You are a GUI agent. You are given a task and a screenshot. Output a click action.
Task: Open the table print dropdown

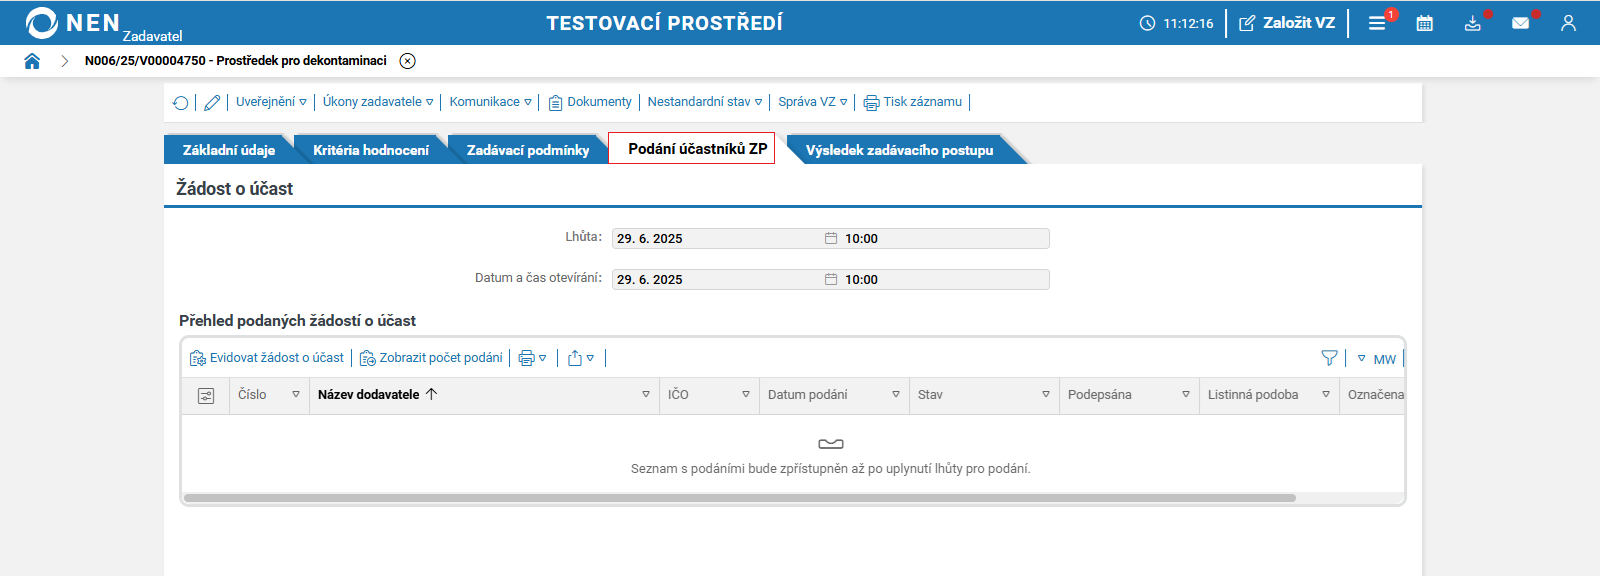tap(533, 358)
